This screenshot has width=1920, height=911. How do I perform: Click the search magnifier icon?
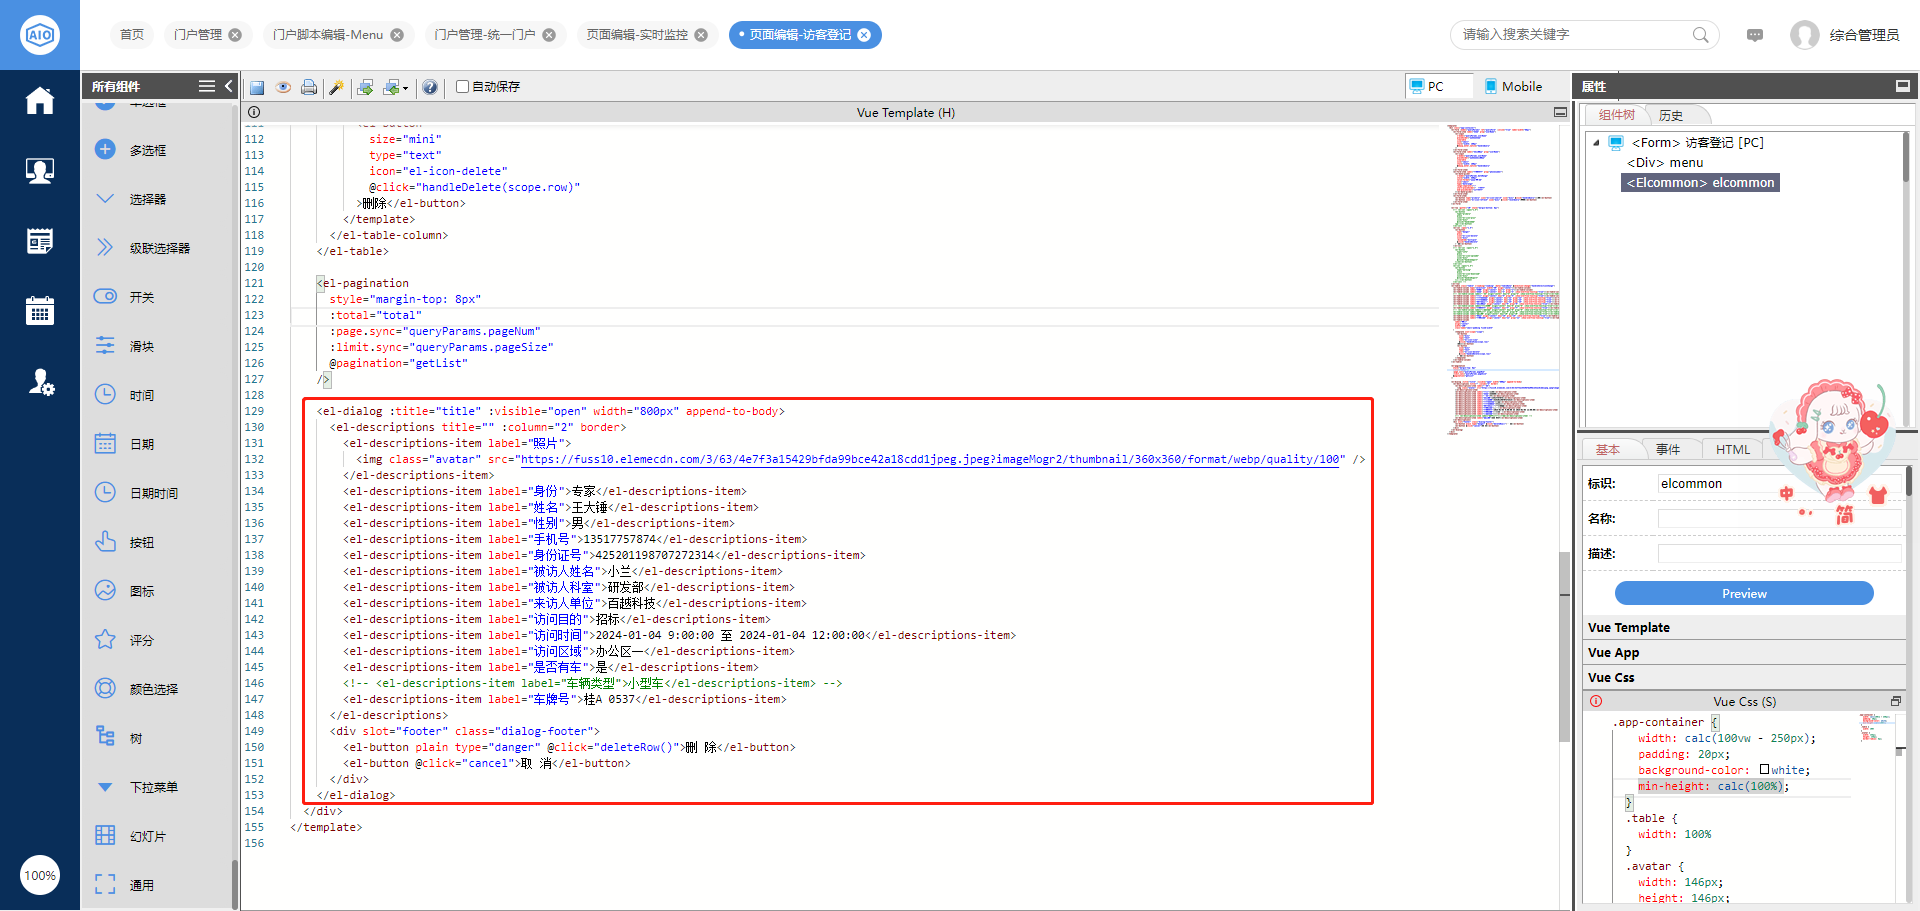(1701, 35)
